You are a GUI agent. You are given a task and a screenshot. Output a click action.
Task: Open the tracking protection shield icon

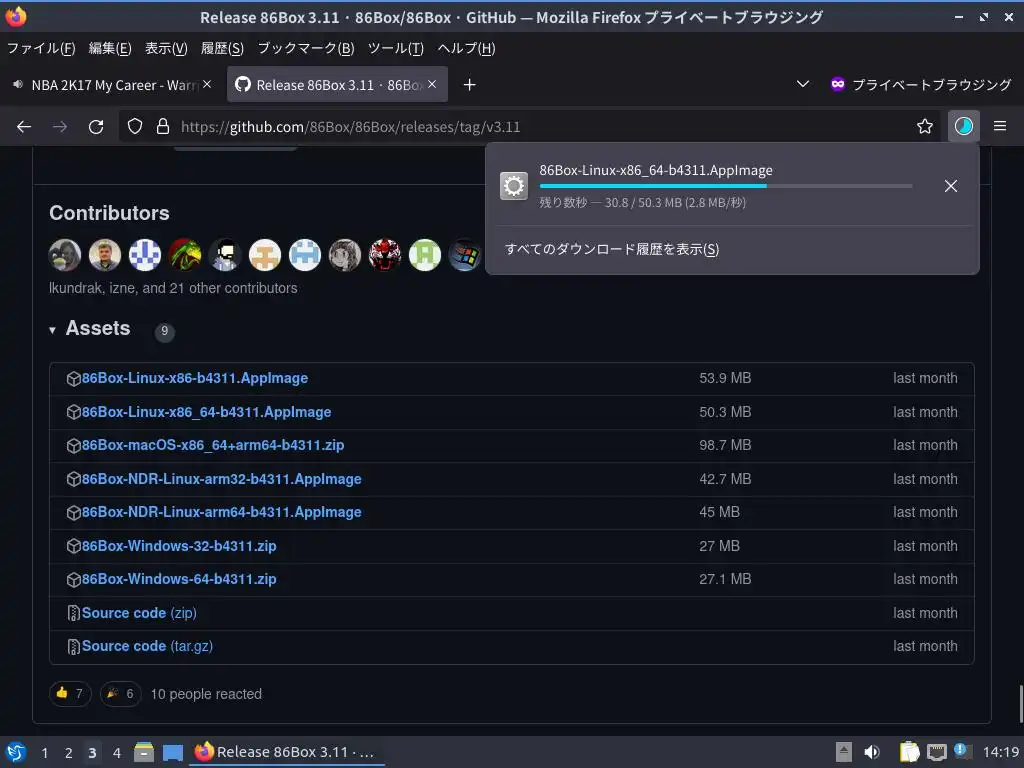(x=135, y=127)
